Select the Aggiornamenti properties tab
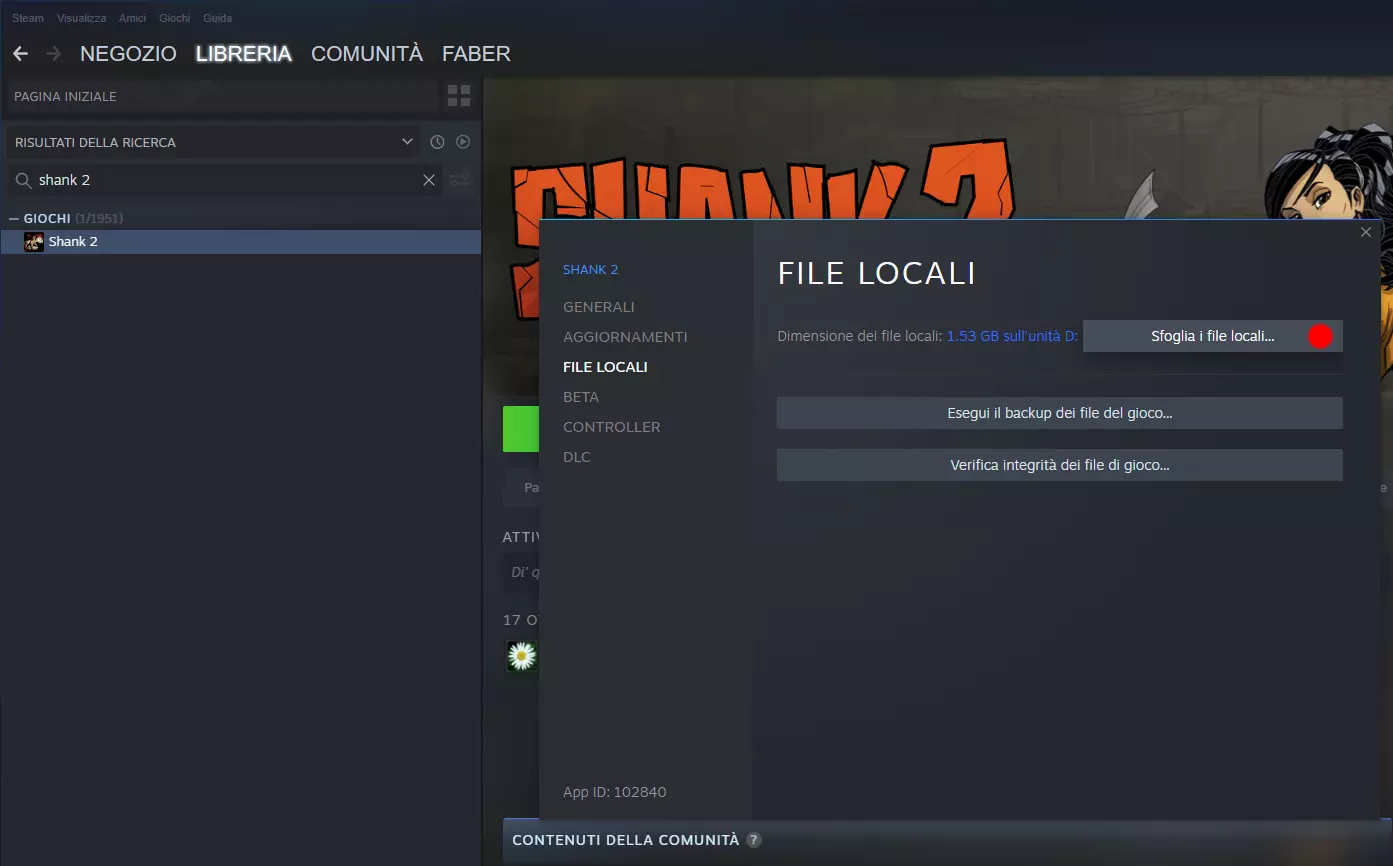Screen dimensions: 1393x866 click(625, 337)
